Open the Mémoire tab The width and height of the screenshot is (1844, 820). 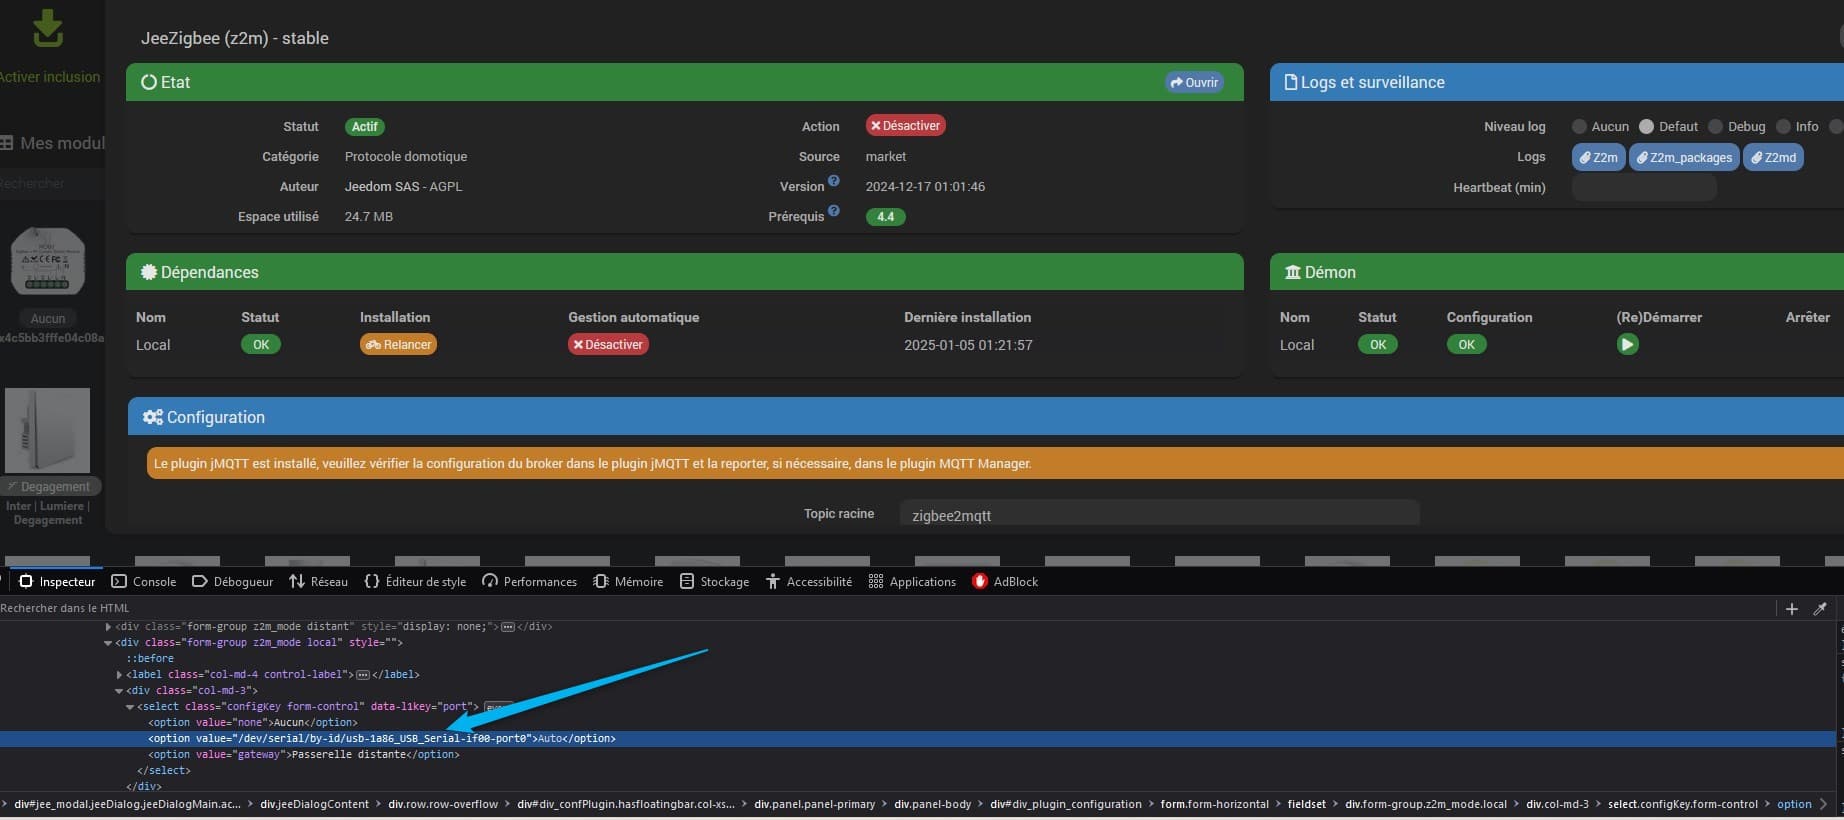(628, 581)
